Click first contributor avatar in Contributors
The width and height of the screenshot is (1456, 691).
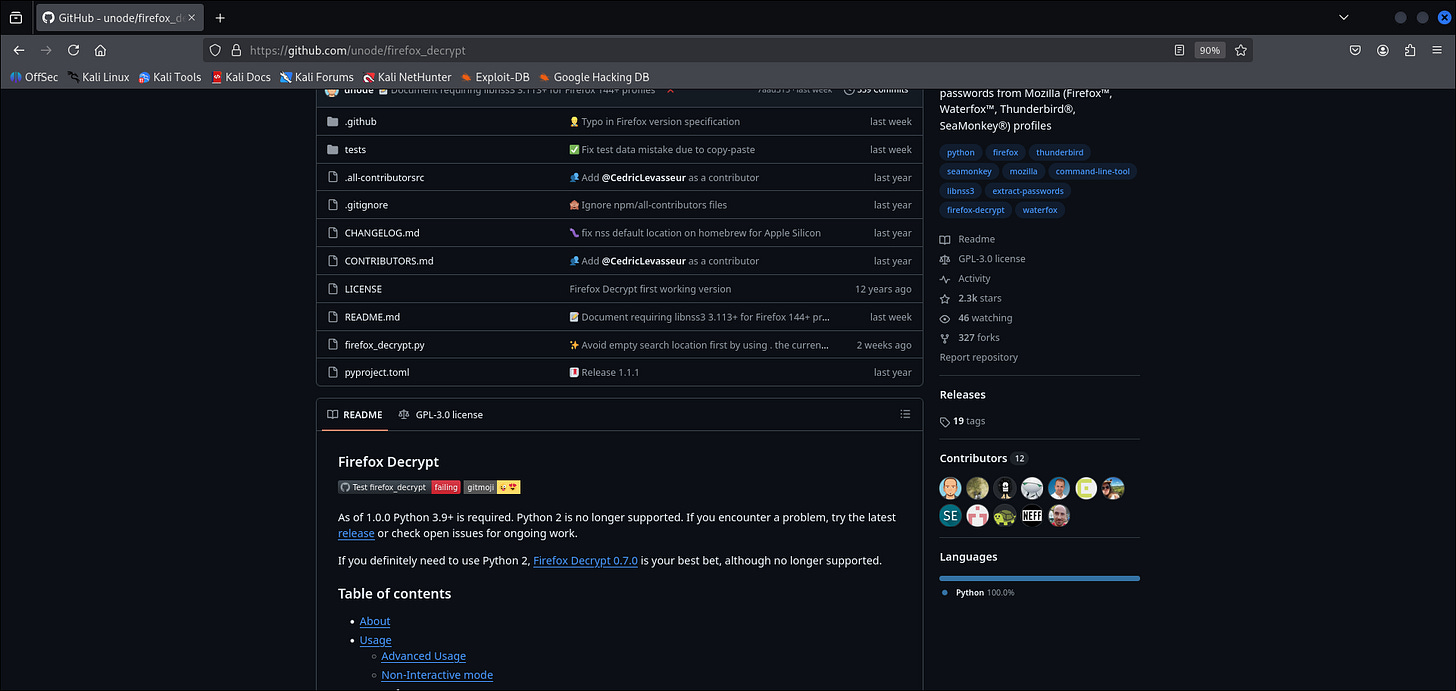[x=950, y=488]
